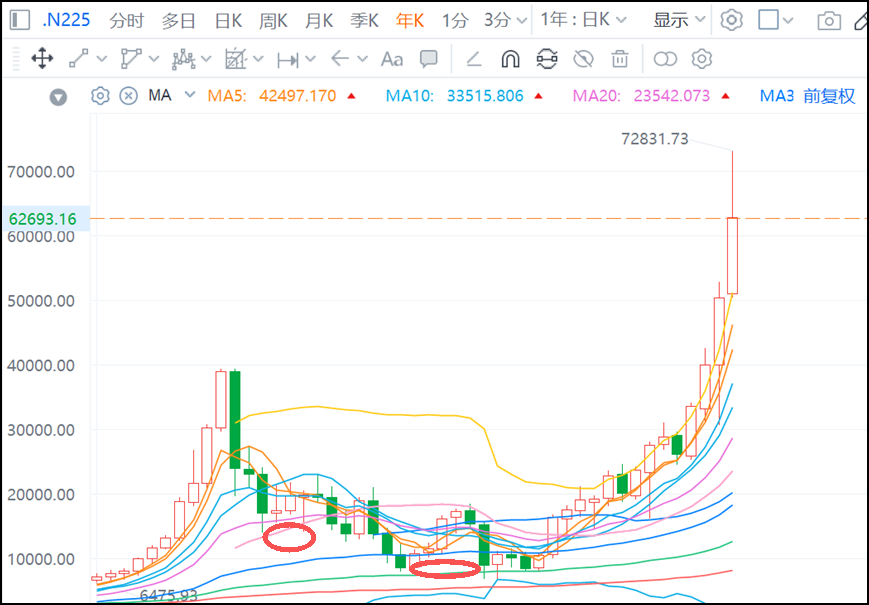The width and height of the screenshot is (869, 605).
Task: Hide all drawings with crossed-eye icon
Action: tap(583, 59)
